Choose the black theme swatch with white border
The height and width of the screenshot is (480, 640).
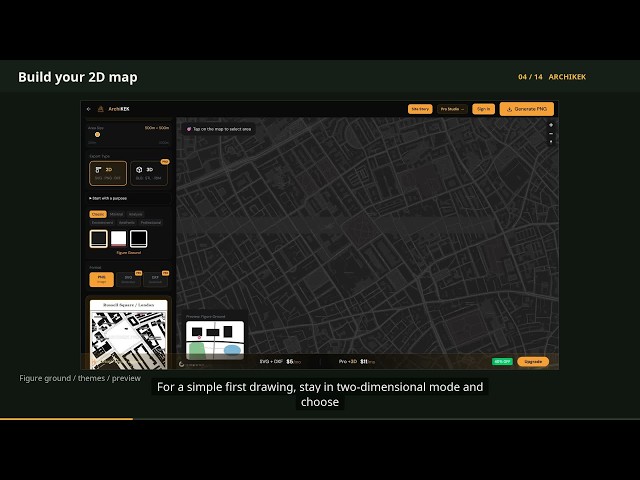[x=139, y=239]
